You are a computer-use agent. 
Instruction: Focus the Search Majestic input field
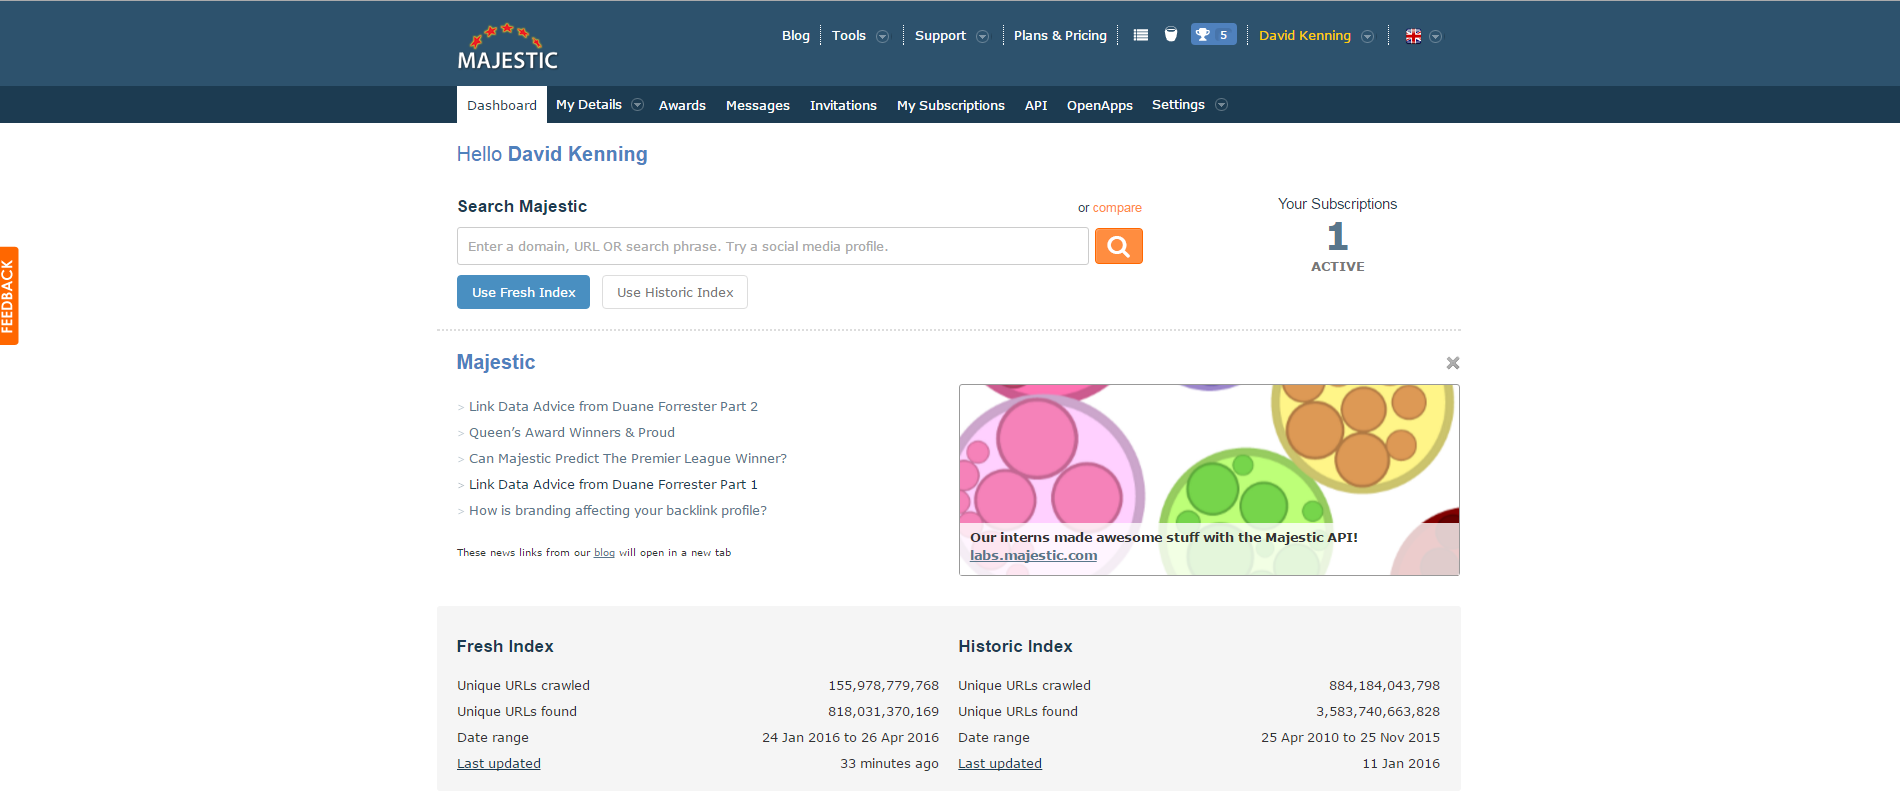click(x=773, y=246)
